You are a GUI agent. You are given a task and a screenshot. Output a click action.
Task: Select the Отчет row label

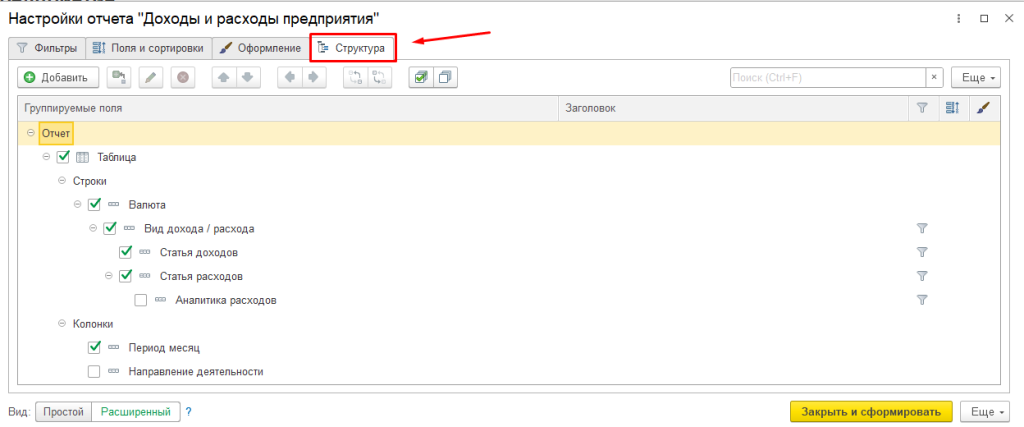[55, 133]
